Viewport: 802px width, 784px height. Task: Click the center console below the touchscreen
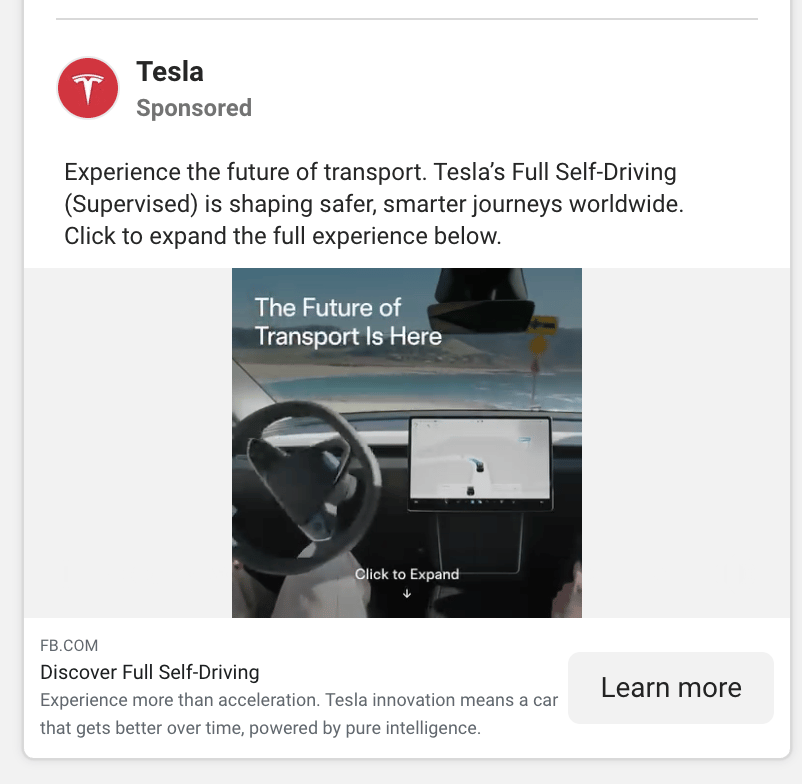point(480,542)
